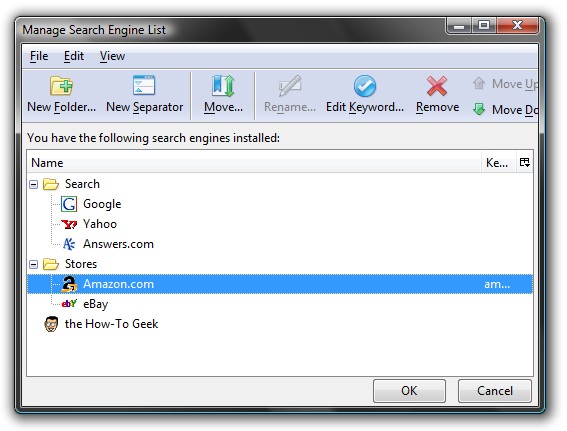This screenshot has height=431, width=567.
Task: Open the column picker icon
Action: (525, 162)
